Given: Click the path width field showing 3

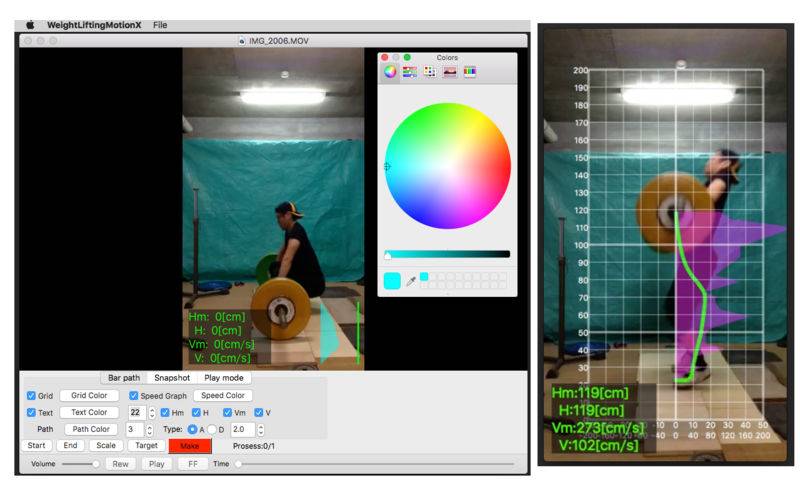Looking at the screenshot, I should coord(135,429).
